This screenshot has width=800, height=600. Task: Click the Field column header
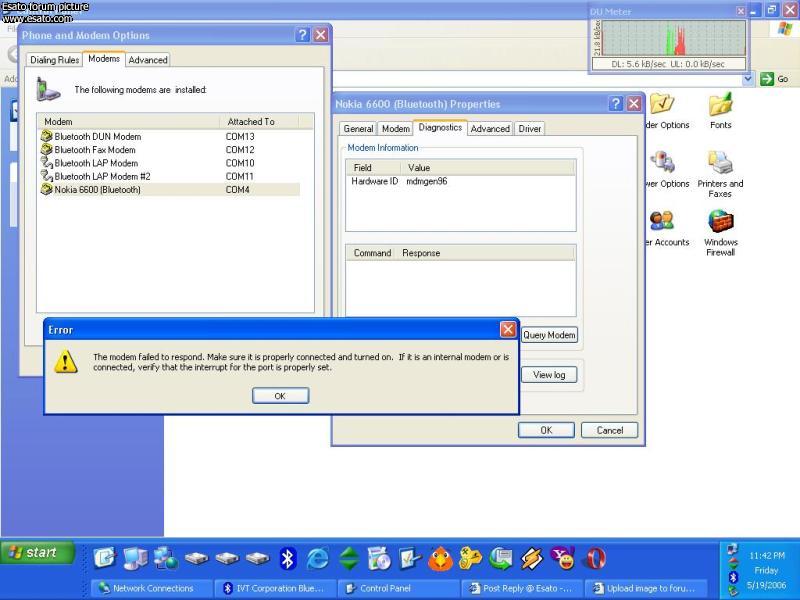373,167
